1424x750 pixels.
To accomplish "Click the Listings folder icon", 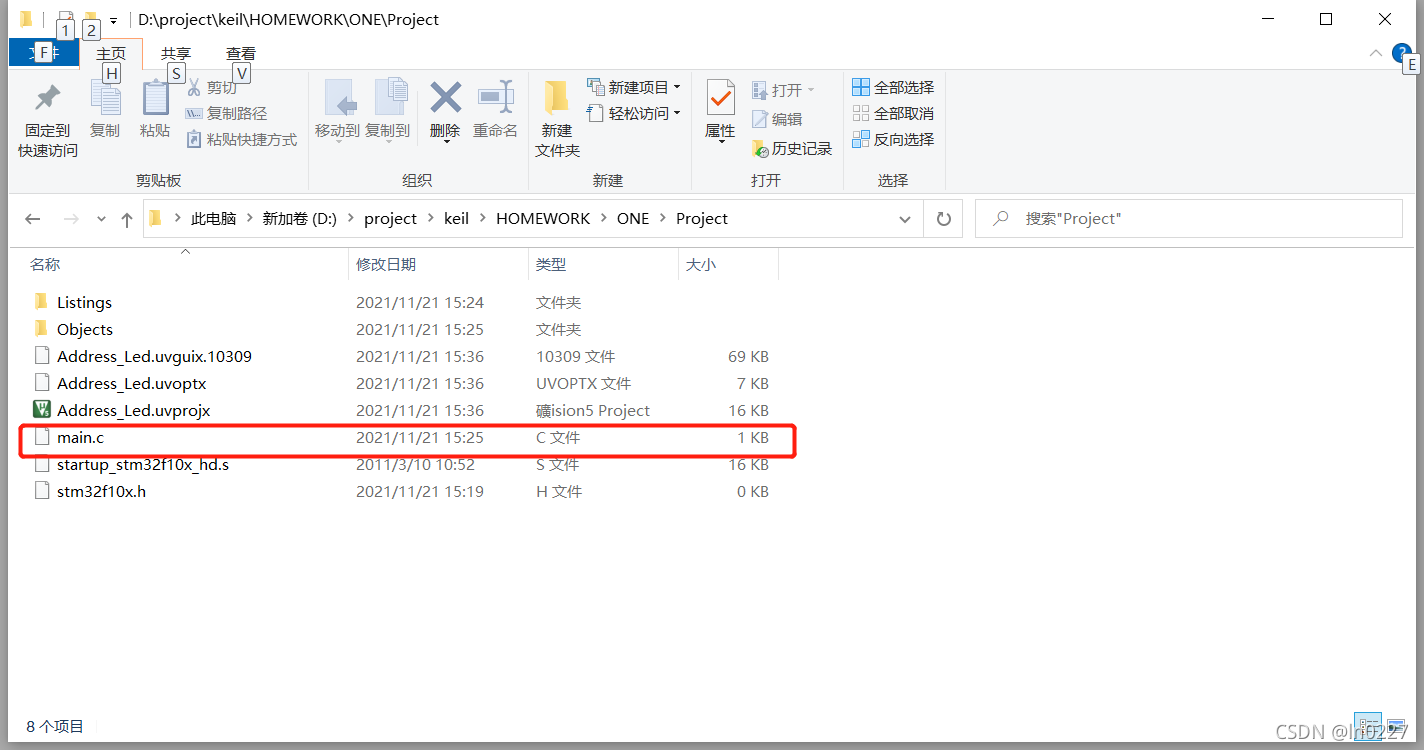I will point(41,302).
